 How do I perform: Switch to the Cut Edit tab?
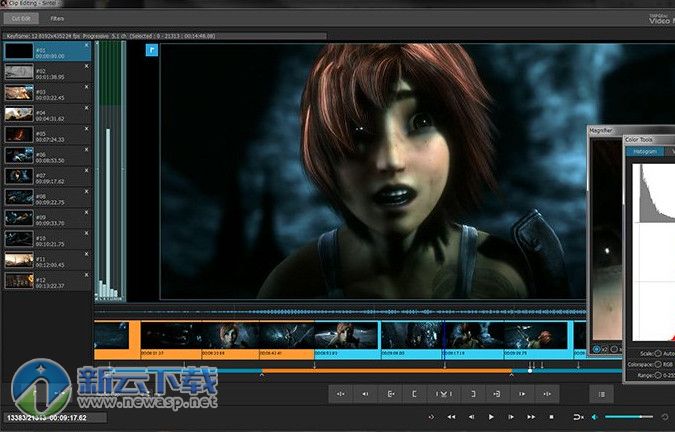(21, 19)
